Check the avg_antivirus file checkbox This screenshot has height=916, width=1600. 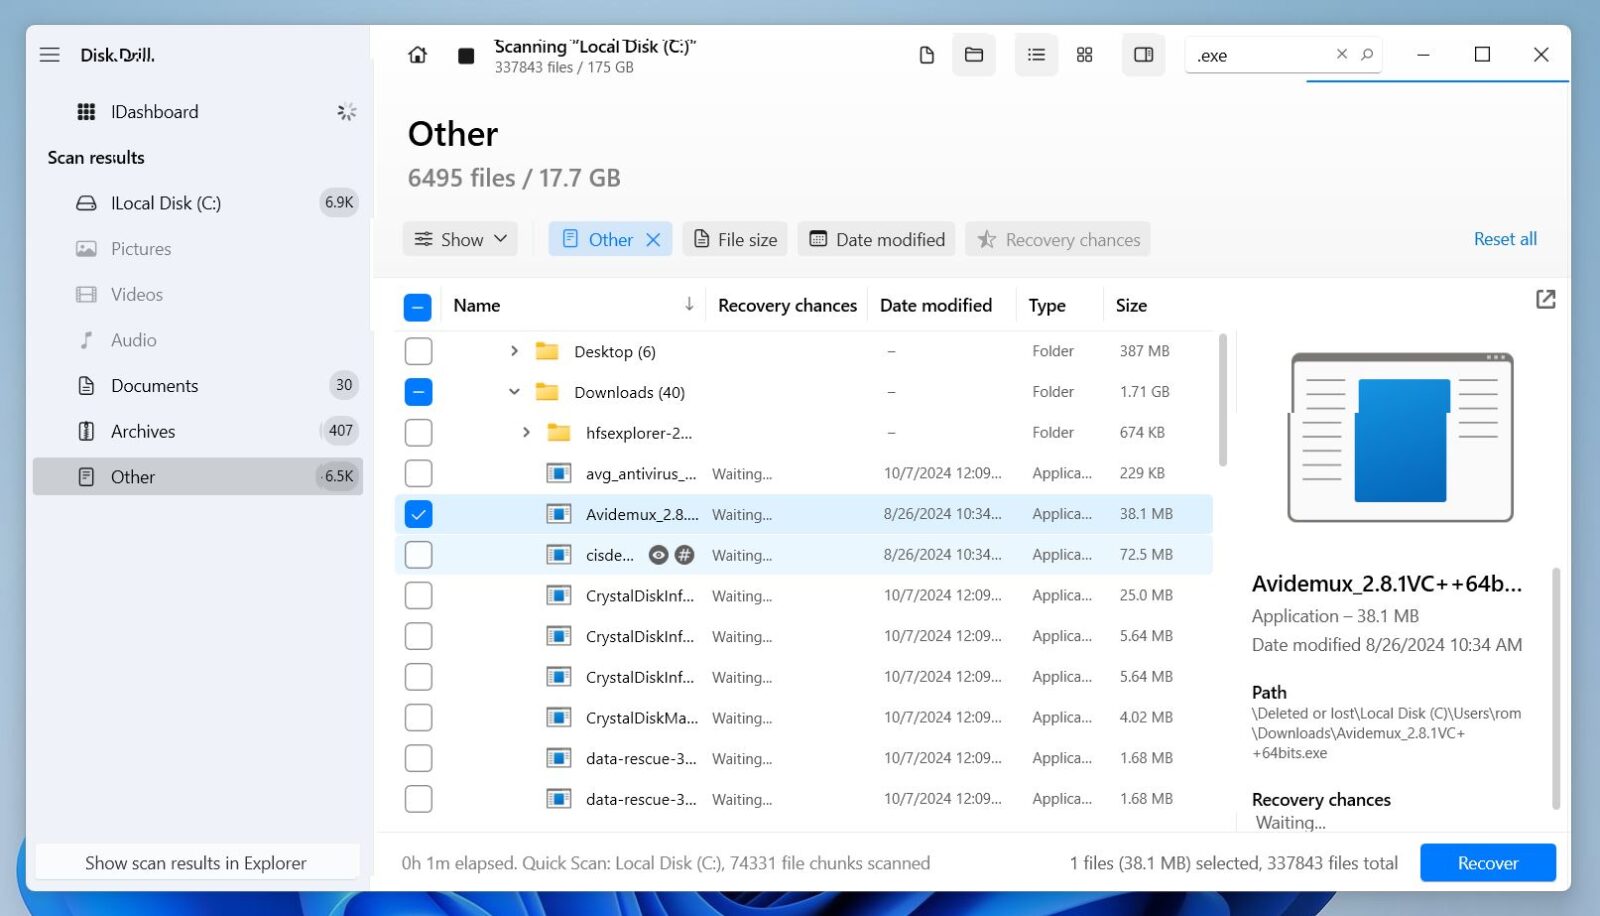click(418, 473)
